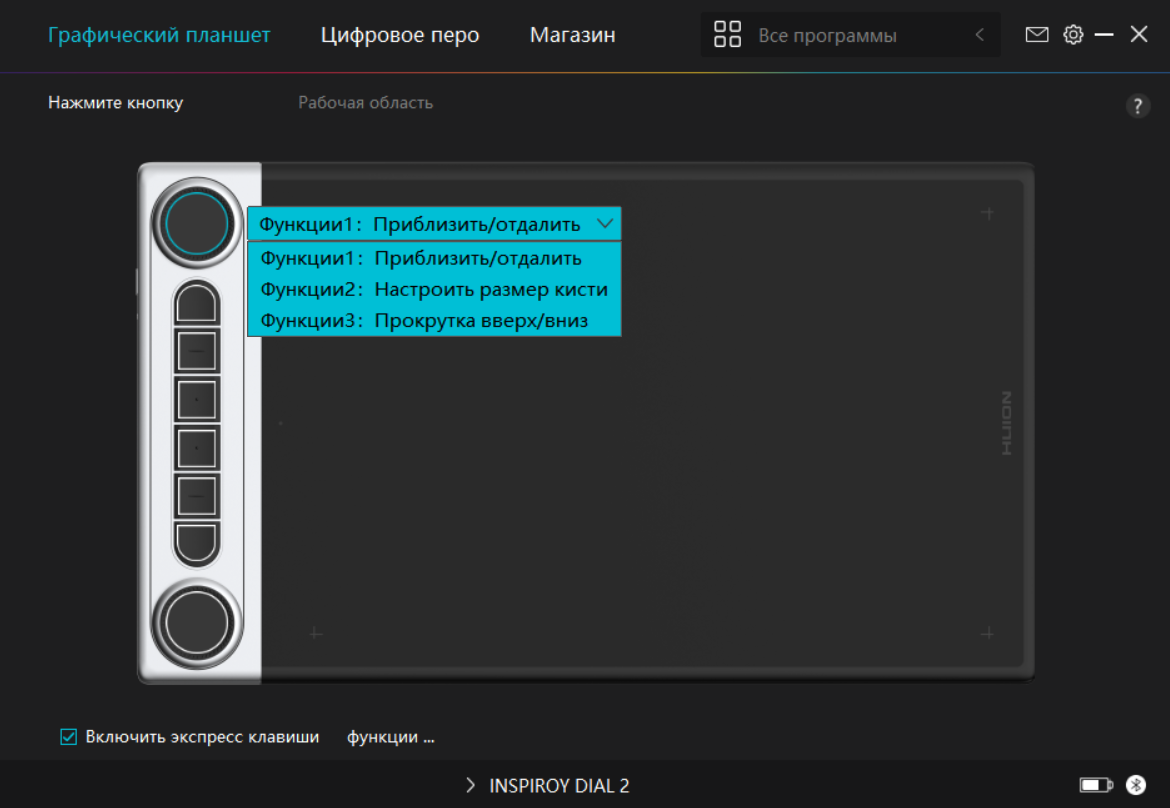
Task: Switch to Рабочая область sub-tab
Action: point(365,103)
